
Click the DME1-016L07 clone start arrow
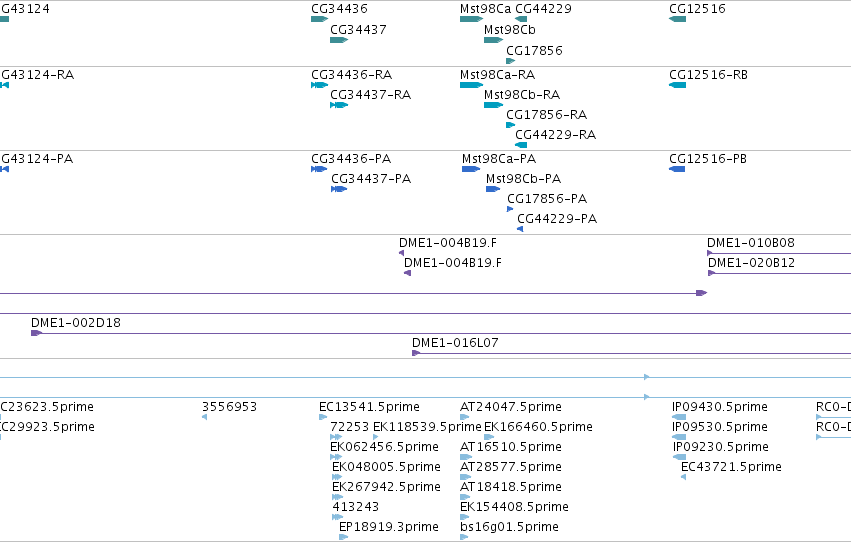pyautogui.click(x=416, y=353)
